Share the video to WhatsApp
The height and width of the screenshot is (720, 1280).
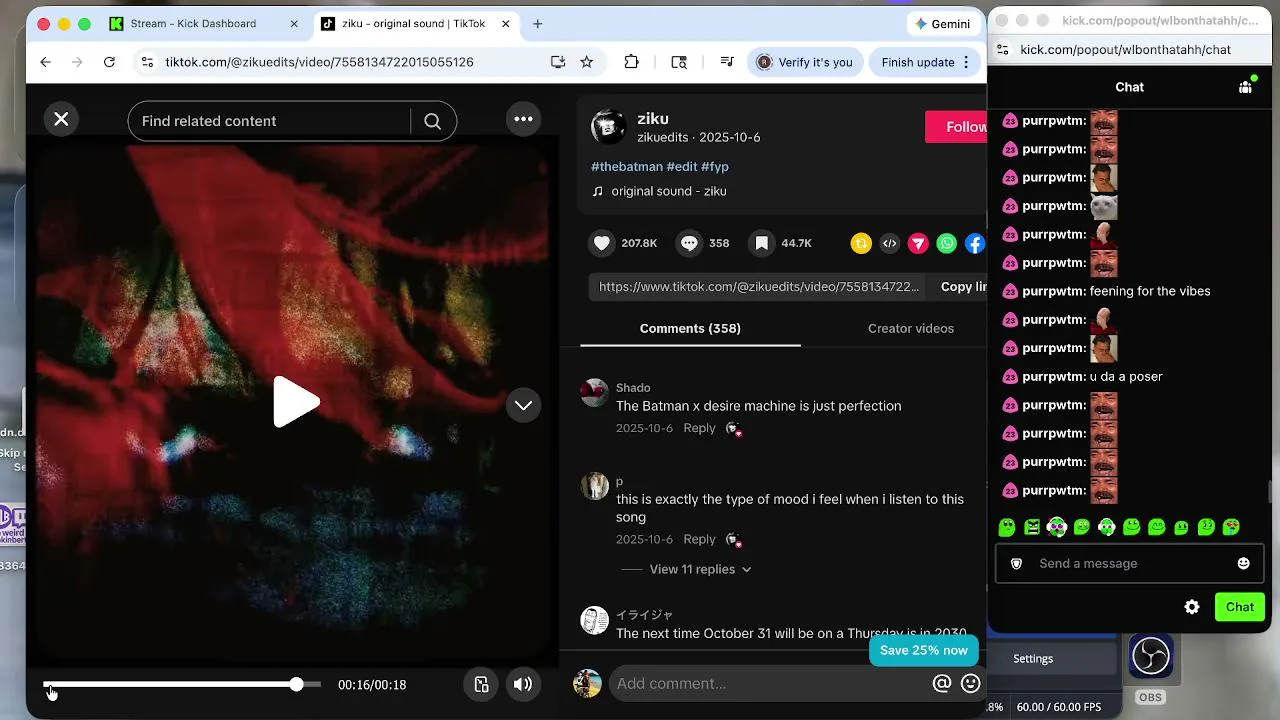946,243
